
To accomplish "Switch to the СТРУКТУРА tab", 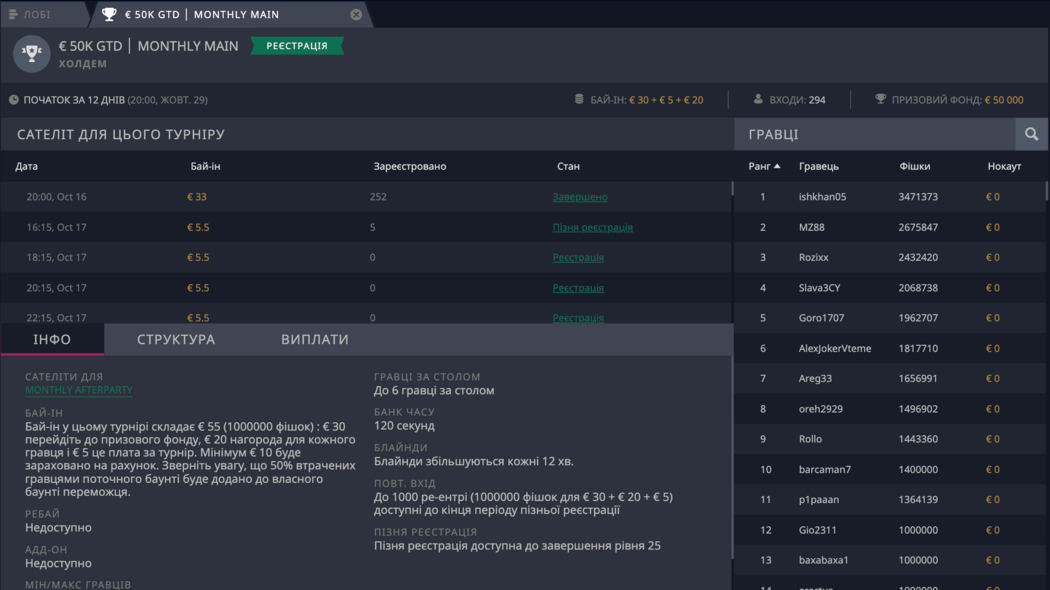I will pos(176,339).
